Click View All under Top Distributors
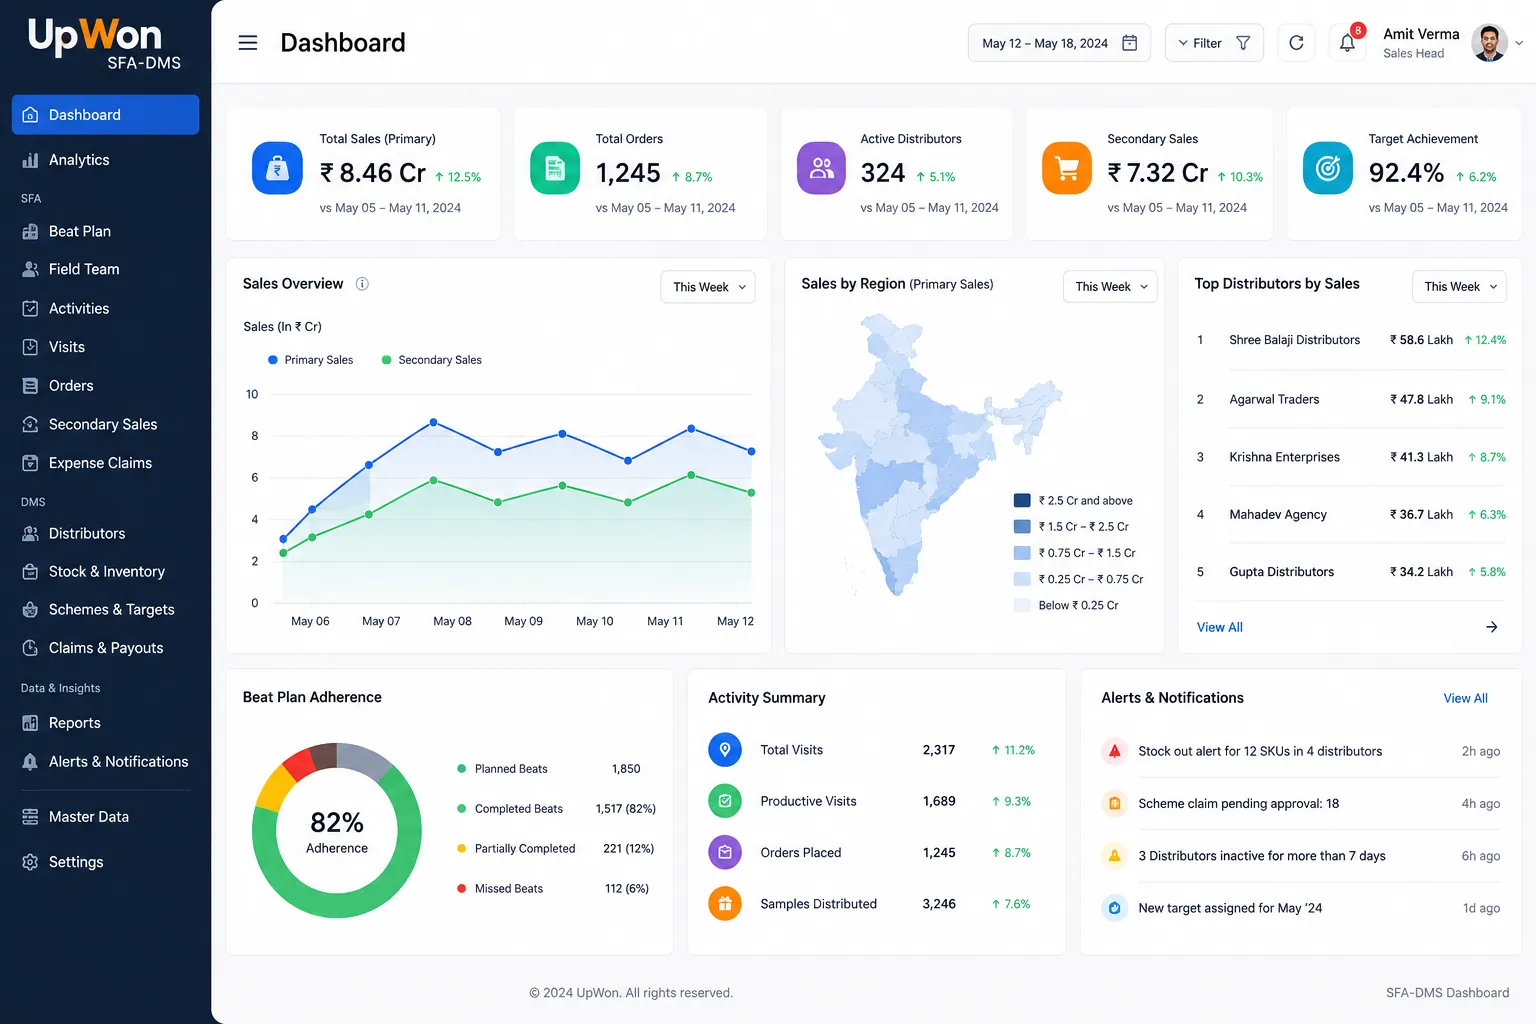 coord(1219,627)
